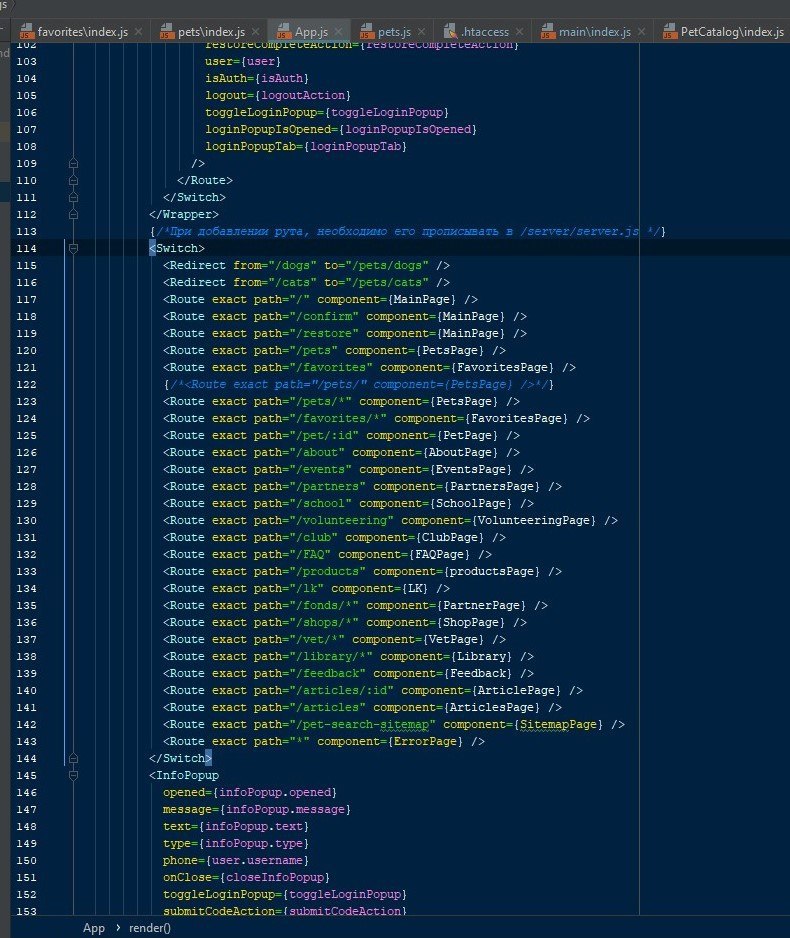Click "/pets/dogs" redirect target text

click(x=387, y=265)
